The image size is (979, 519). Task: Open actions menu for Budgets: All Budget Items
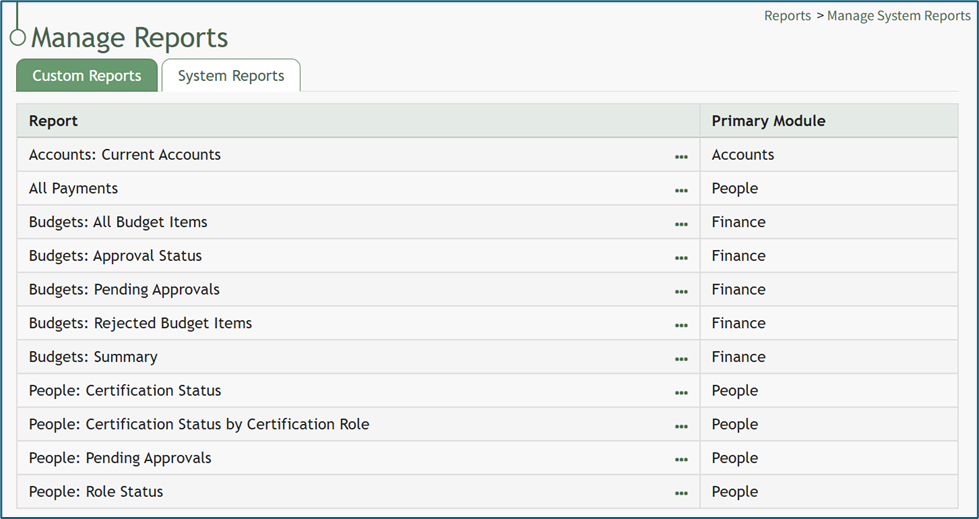tap(681, 224)
